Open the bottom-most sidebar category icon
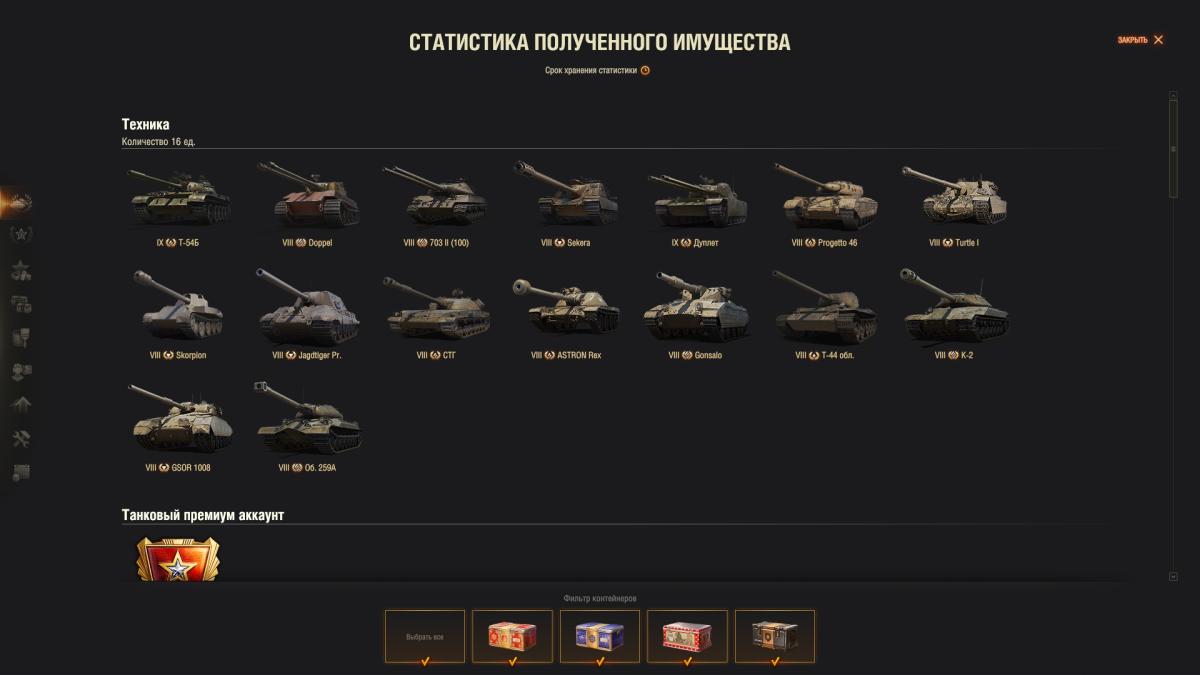The height and width of the screenshot is (675, 1200). [x=21, y=473]
